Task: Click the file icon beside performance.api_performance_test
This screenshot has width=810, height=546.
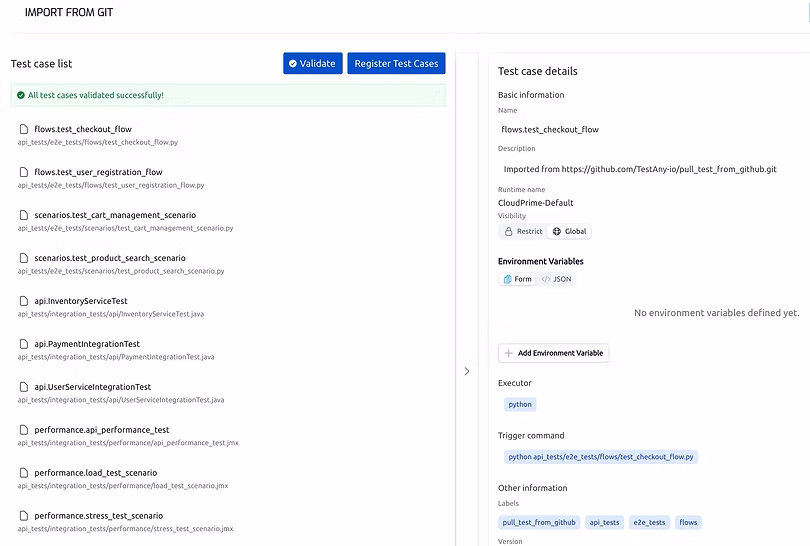Action: pos(24,429)
